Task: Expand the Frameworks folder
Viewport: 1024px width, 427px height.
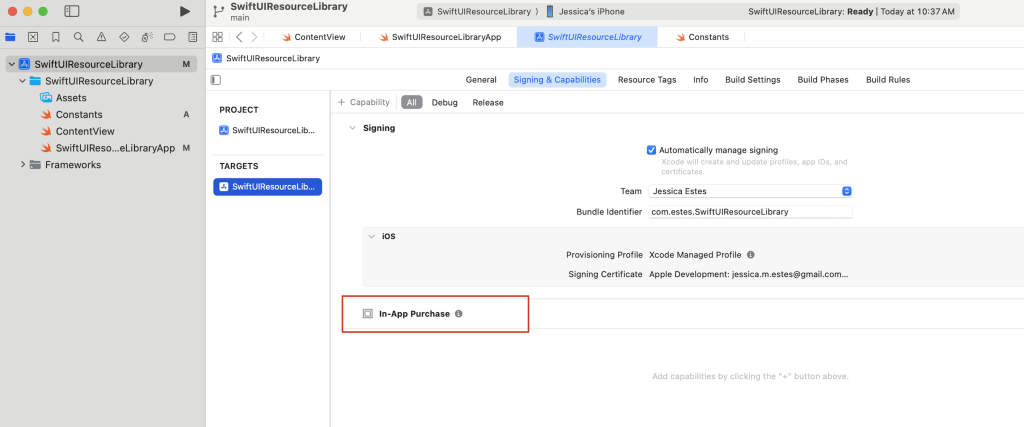Action: [23, 165]
